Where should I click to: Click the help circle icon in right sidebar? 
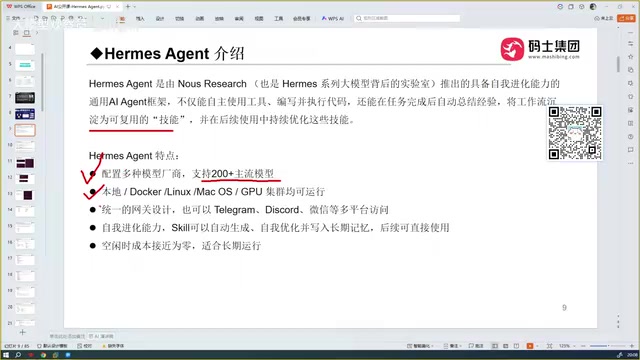click(x=631, y=136)
